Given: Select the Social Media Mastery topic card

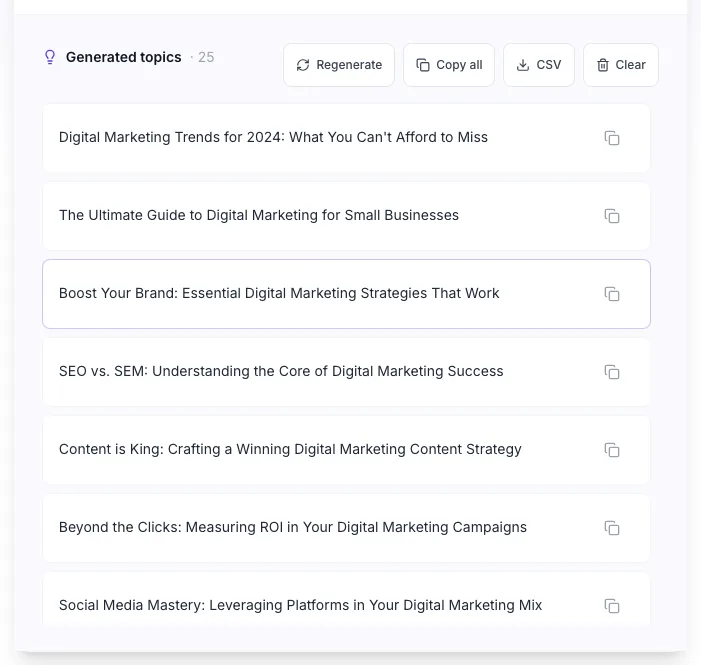Looking at the screenshot, I should click(x=346, y=599).
